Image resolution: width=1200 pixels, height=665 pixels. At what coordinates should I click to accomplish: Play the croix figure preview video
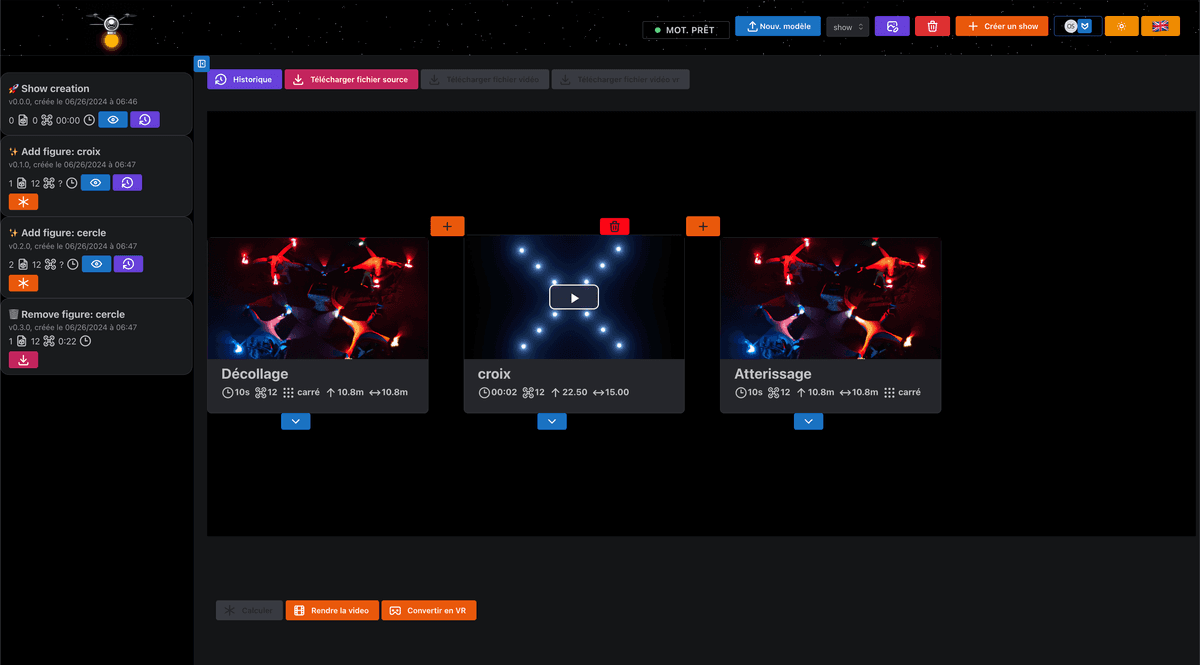(x=574, y=297)
